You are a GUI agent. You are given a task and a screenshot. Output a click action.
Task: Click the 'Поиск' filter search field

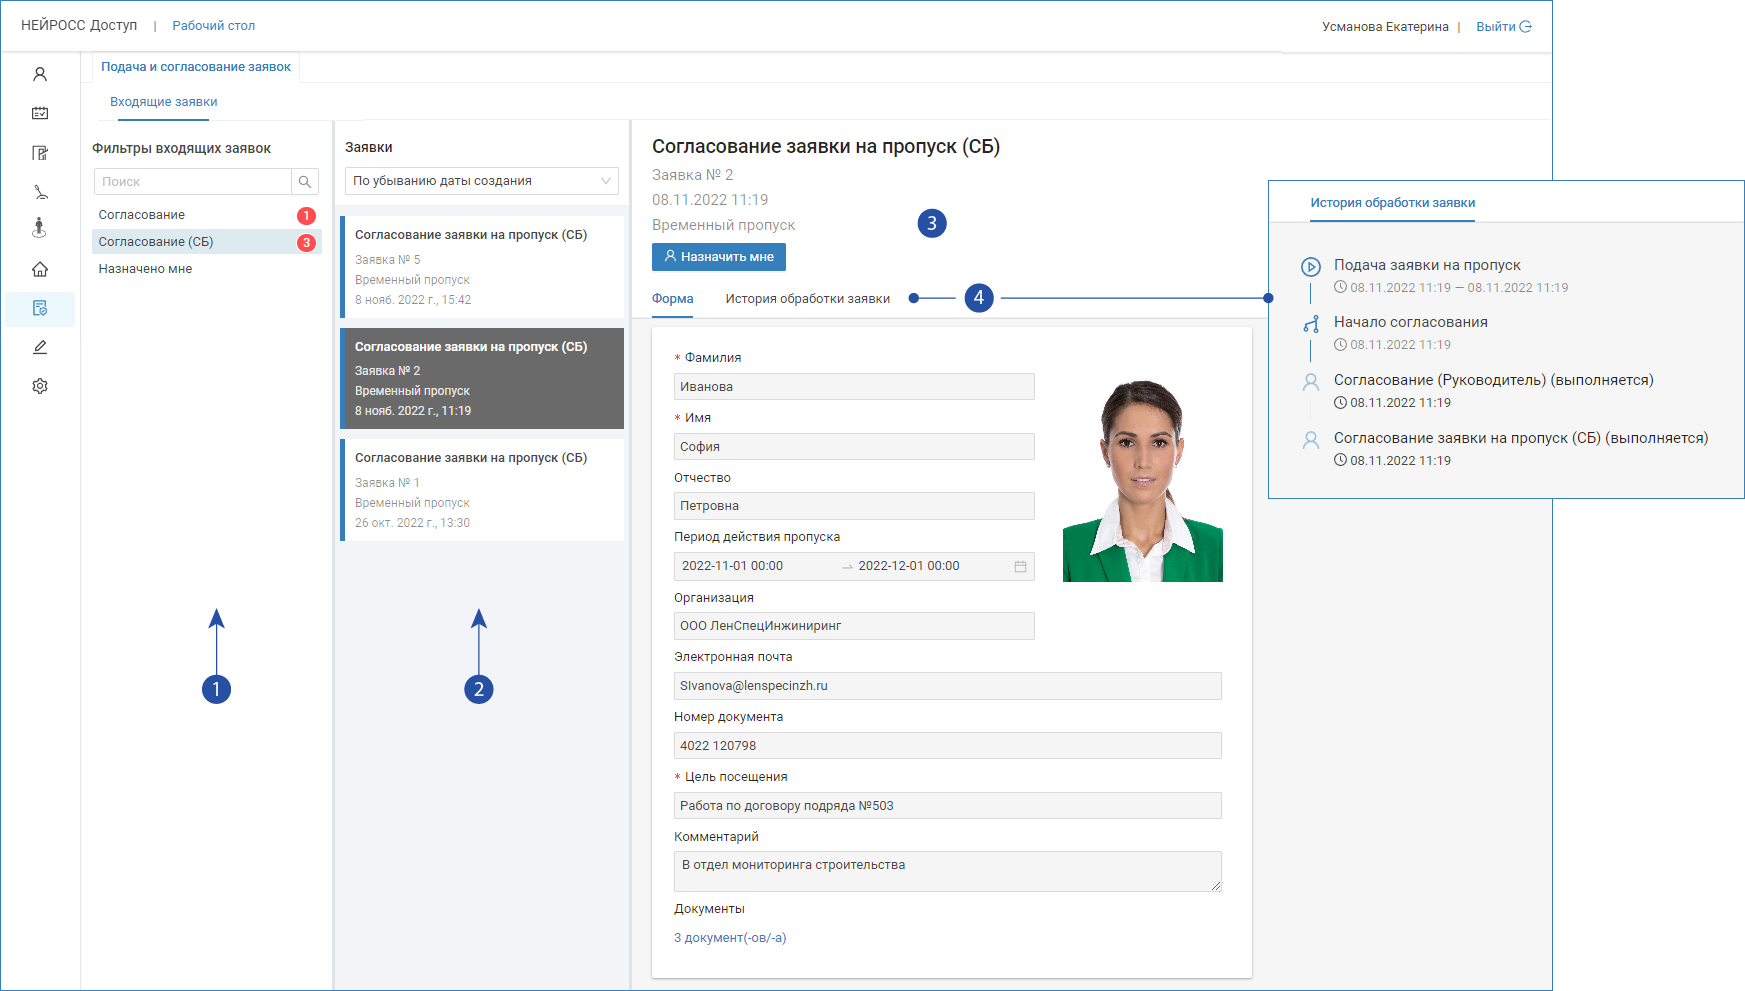tap(193, 182)
